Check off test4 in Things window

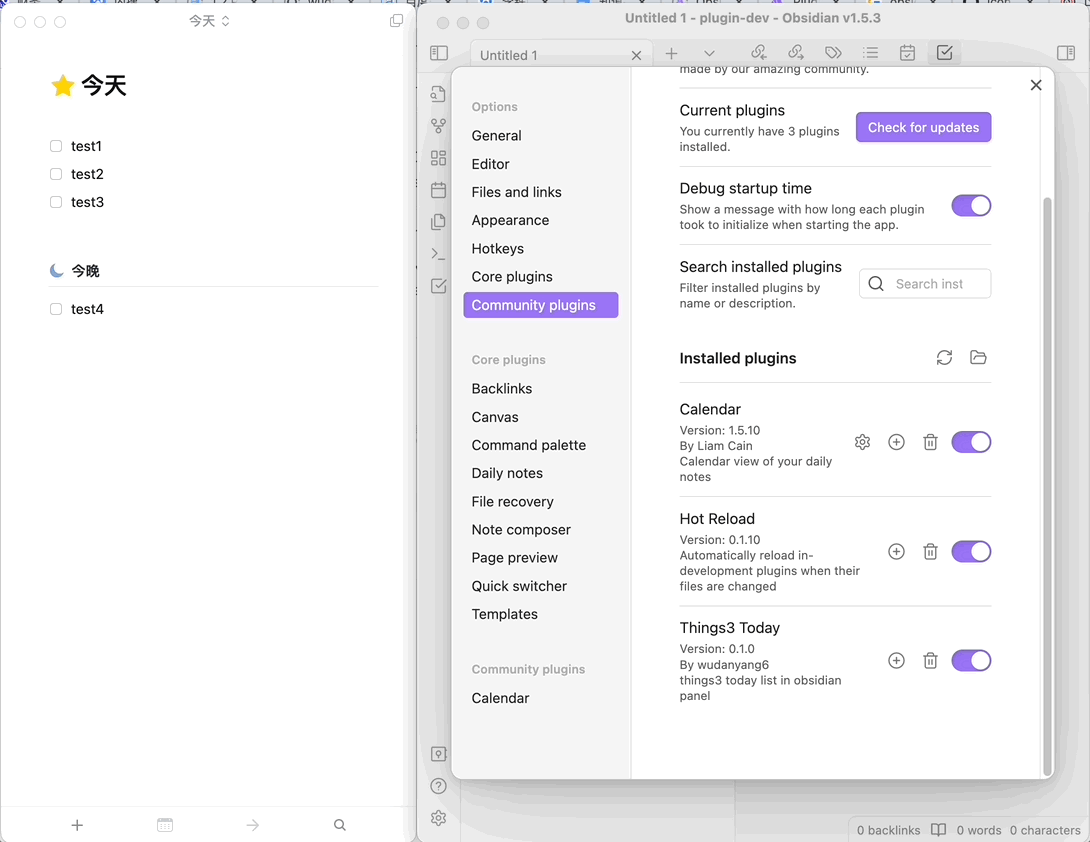[56, 309]
